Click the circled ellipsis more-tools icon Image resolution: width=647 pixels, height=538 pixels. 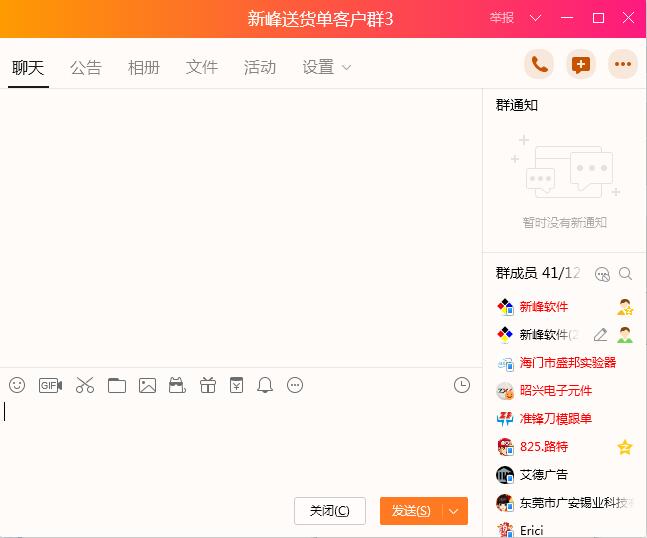(295, 385)
